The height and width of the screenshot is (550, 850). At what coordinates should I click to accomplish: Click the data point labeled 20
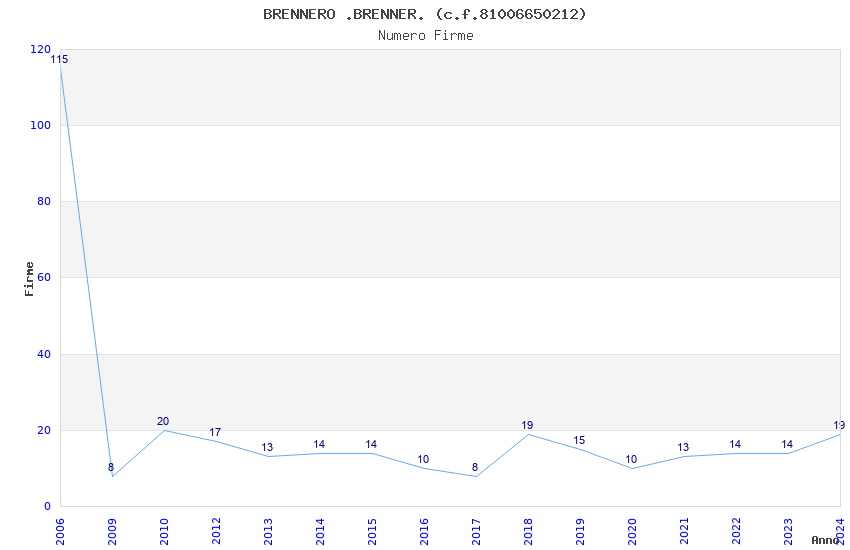[163, 430]
